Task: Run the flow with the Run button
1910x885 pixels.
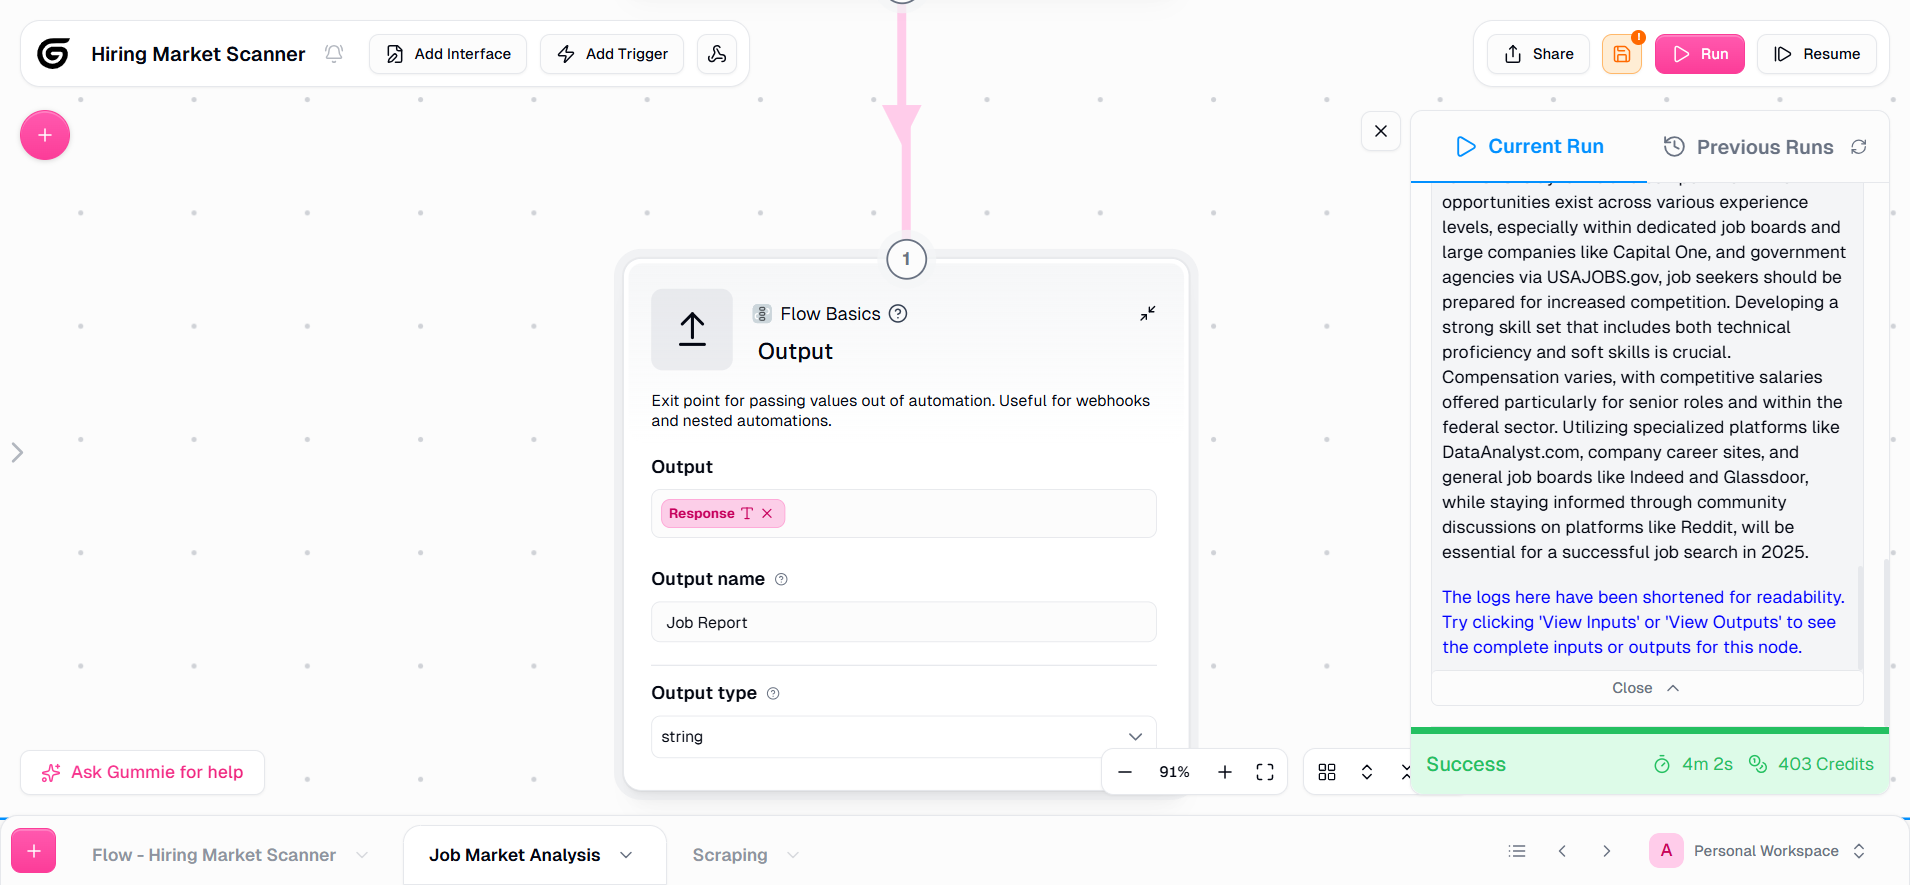Action: (x=1700, y=54)
